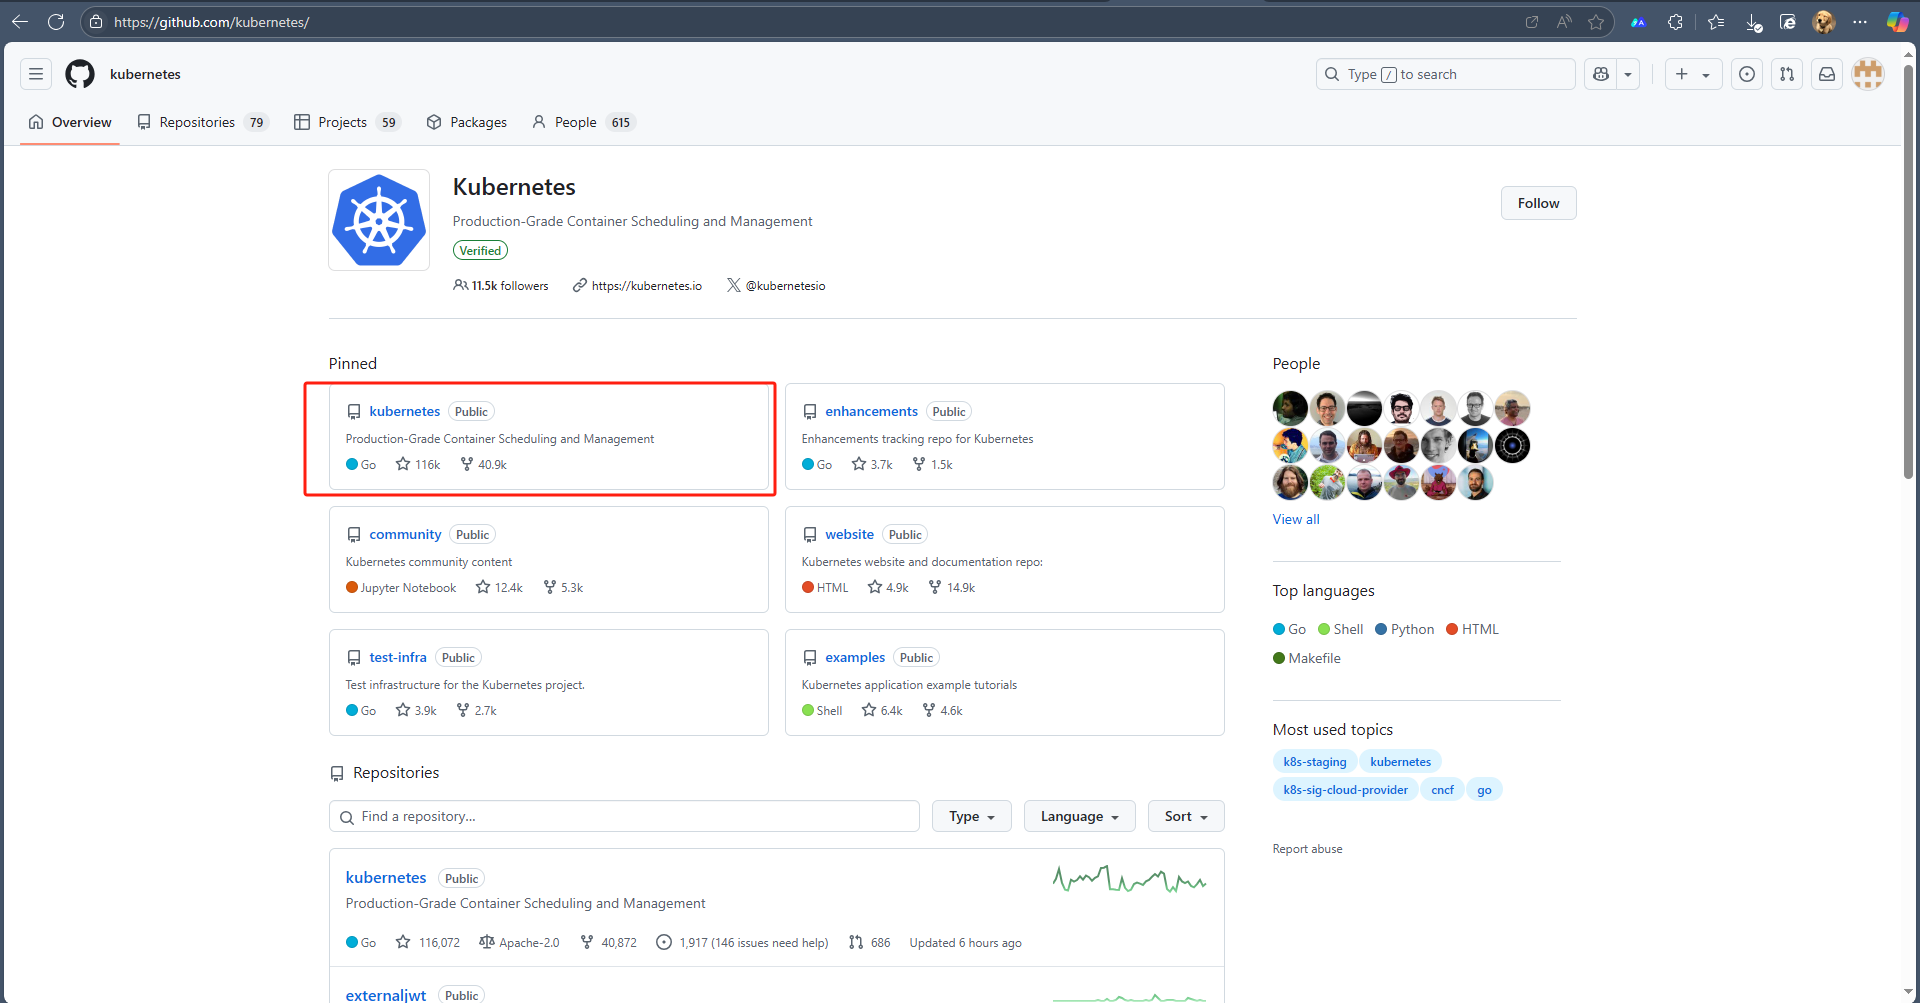This screenshot has height=1003, width=1920.
Task: Click View all under People
Action: 1296,519
